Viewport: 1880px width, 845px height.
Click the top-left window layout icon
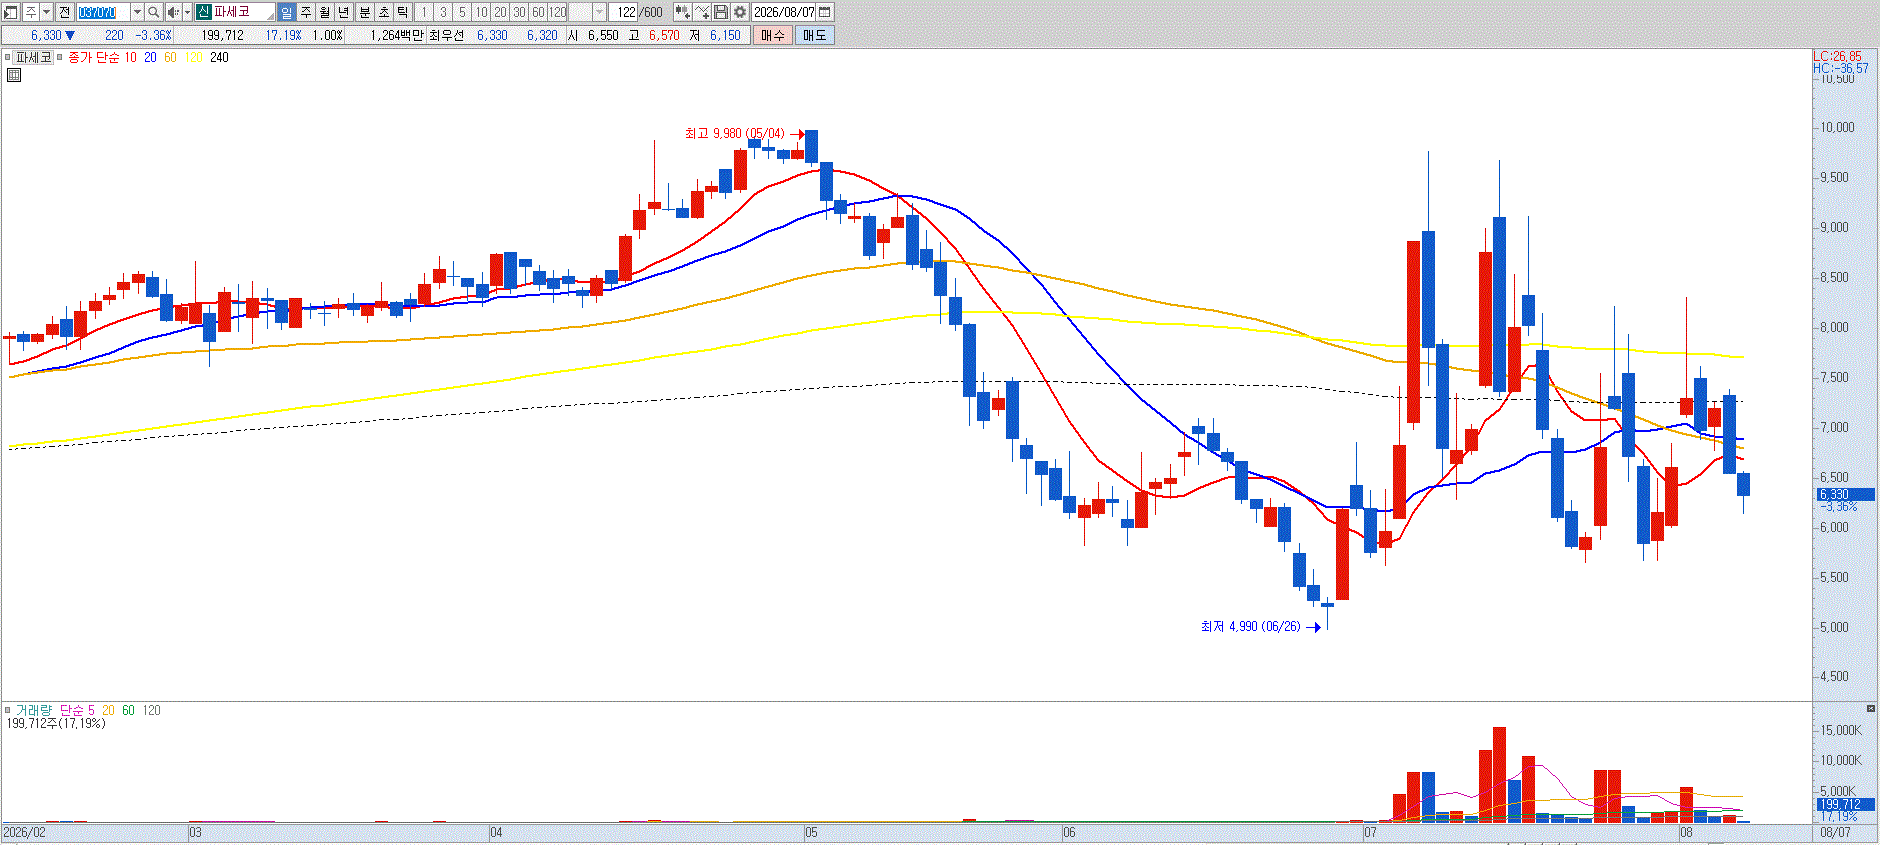click(x=11, y=12)
